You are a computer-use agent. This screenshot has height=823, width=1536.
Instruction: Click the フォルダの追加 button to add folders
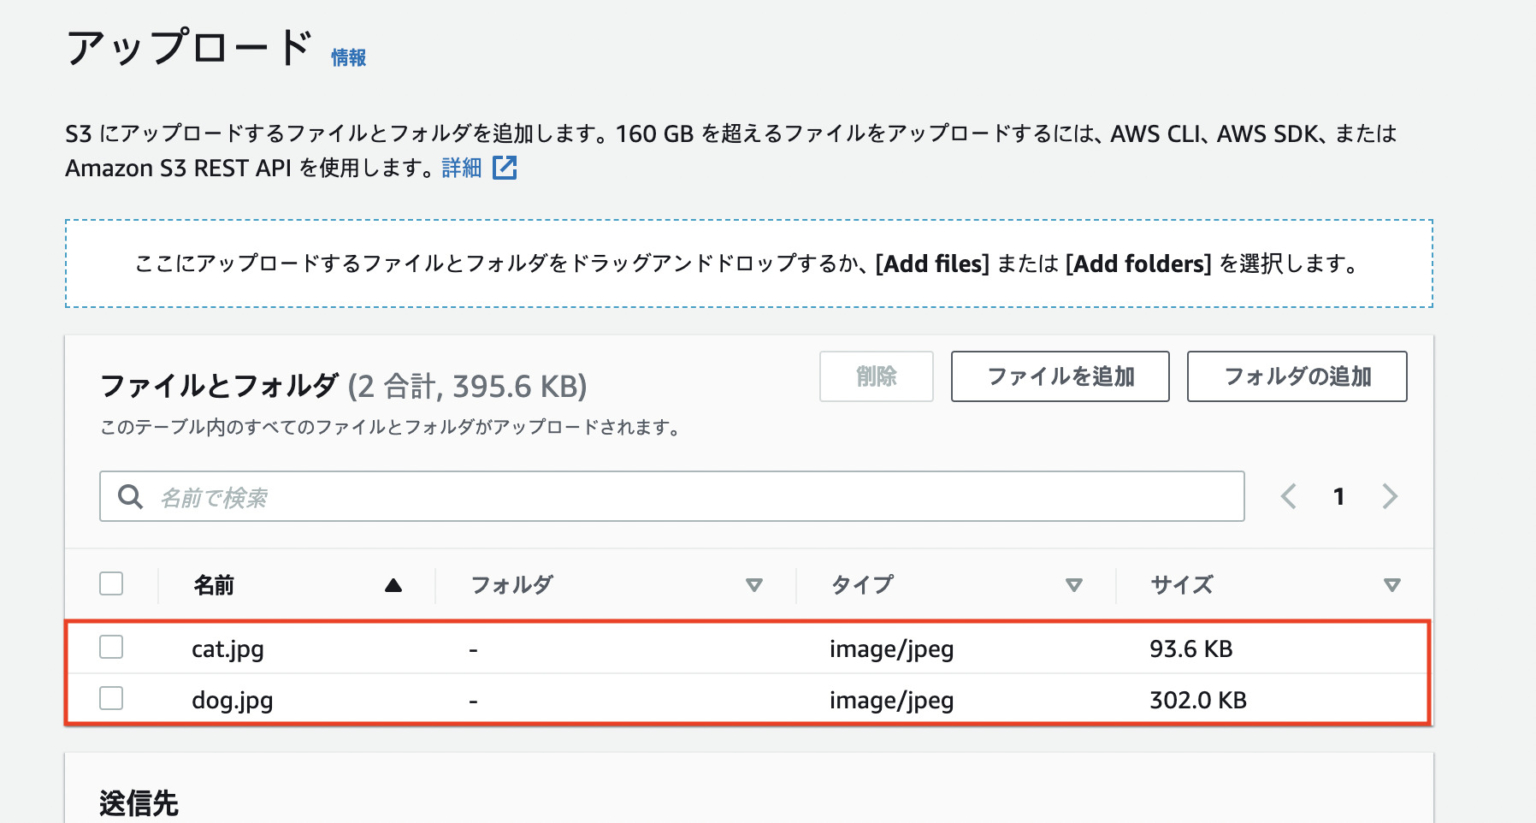tap(1297, 377)
